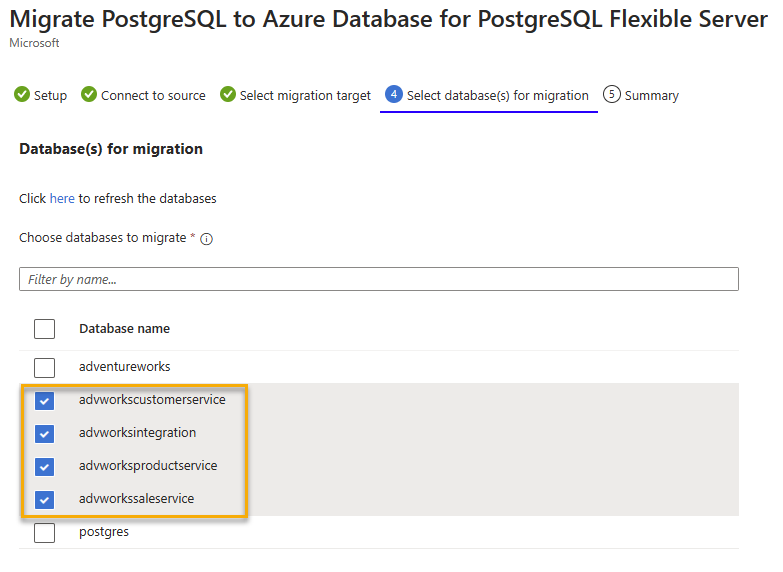Check the postgres database checkbox
Viewport: 783px width, 572px height.
pyautogui.click(x=44, y=533)
